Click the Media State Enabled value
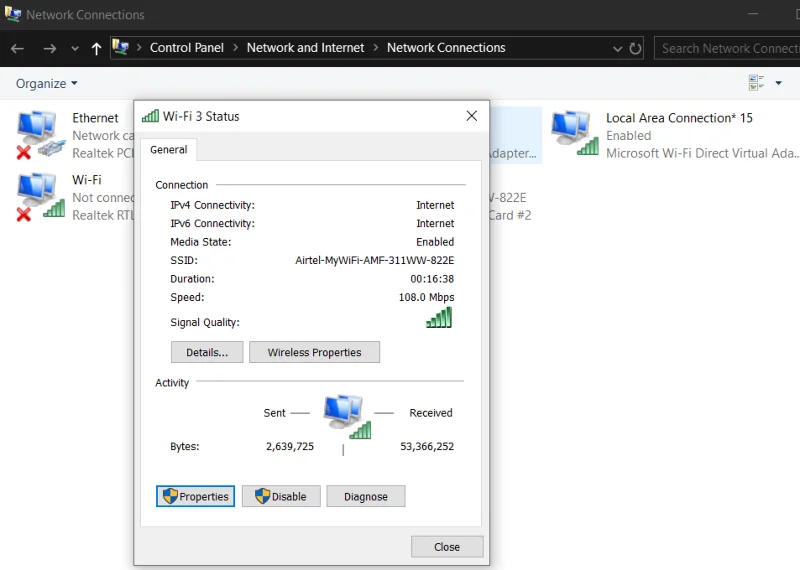800x570 pixels. pos(435,242)
